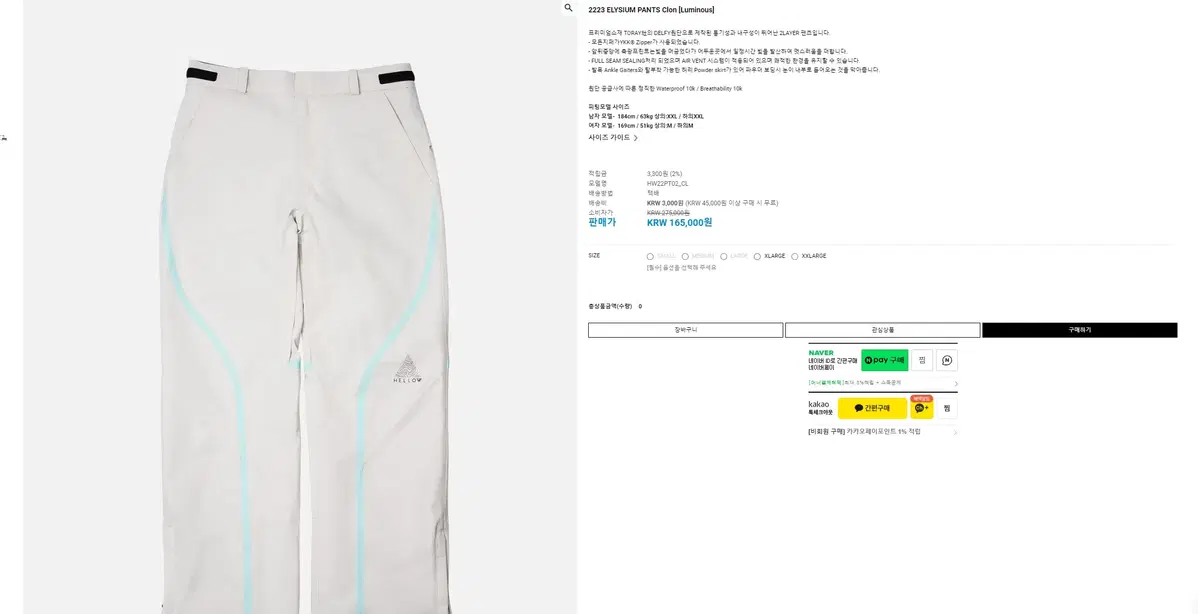
Task: Expand the Naver benefits info arrow
Action: pyautogui.click(x=956, y=383)
